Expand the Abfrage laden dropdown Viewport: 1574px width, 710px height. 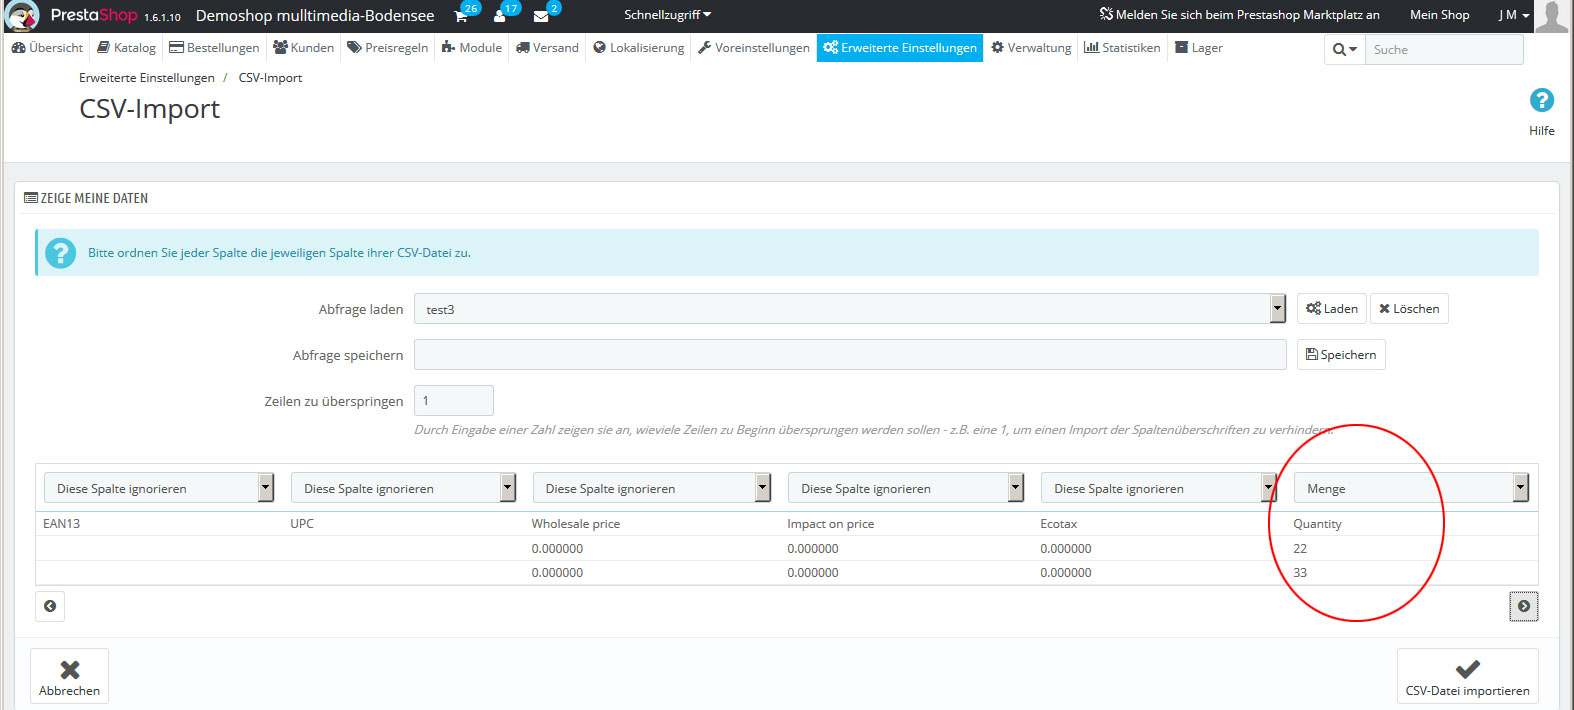click(x=849, y=309)
